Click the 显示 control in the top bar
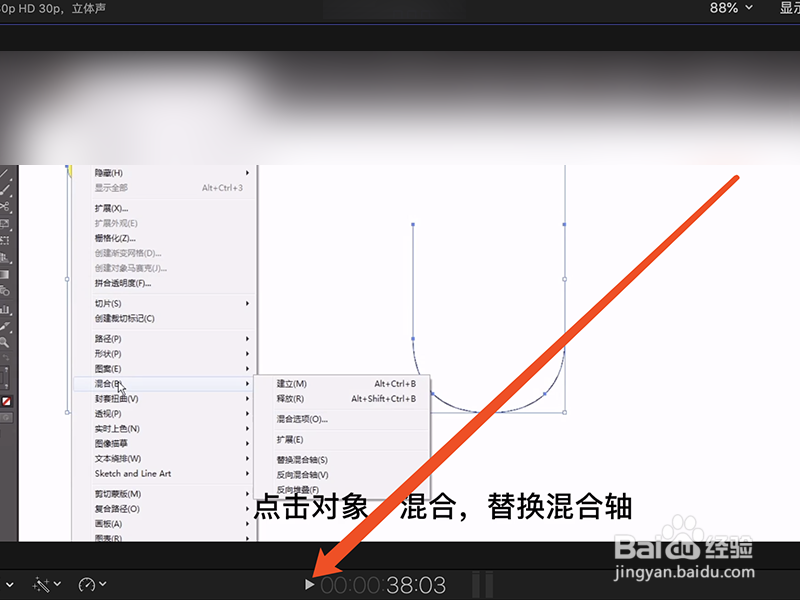This screenshot has width=800, height=600. tap(789, 8)
